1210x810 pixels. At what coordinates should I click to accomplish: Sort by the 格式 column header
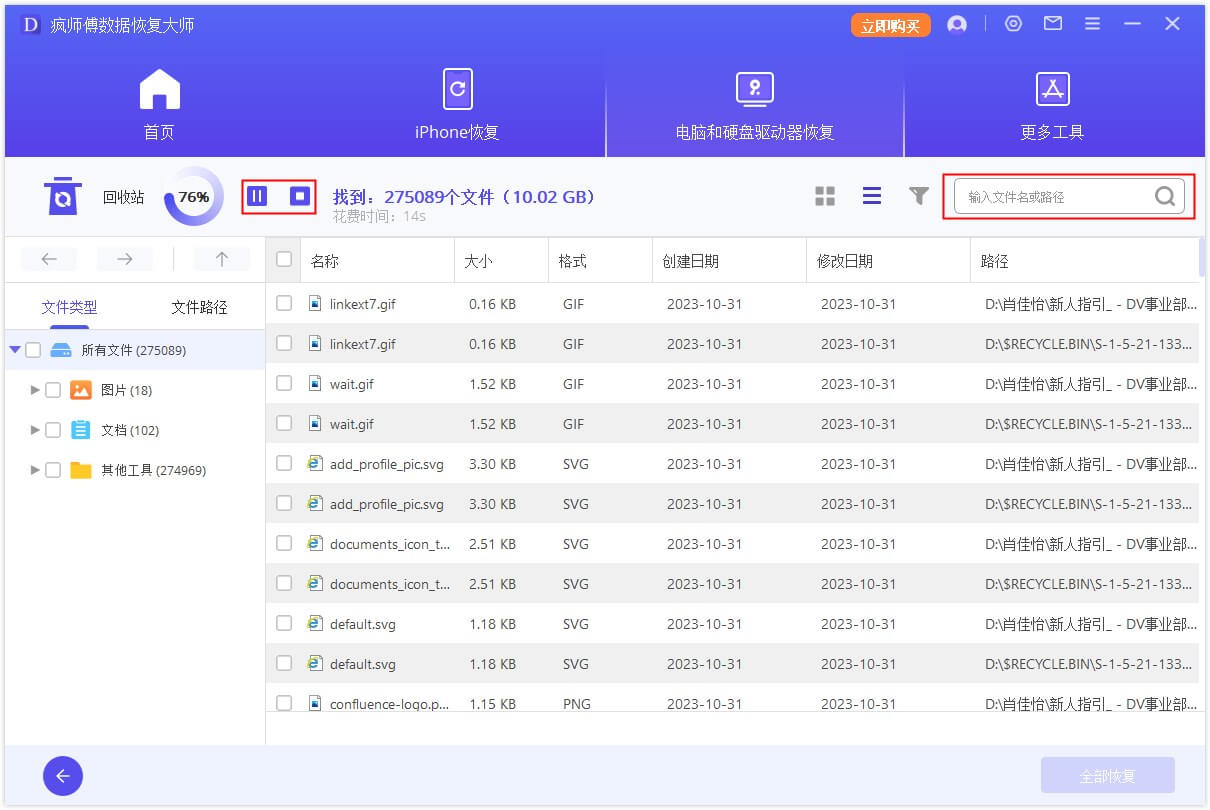[573, 261]
